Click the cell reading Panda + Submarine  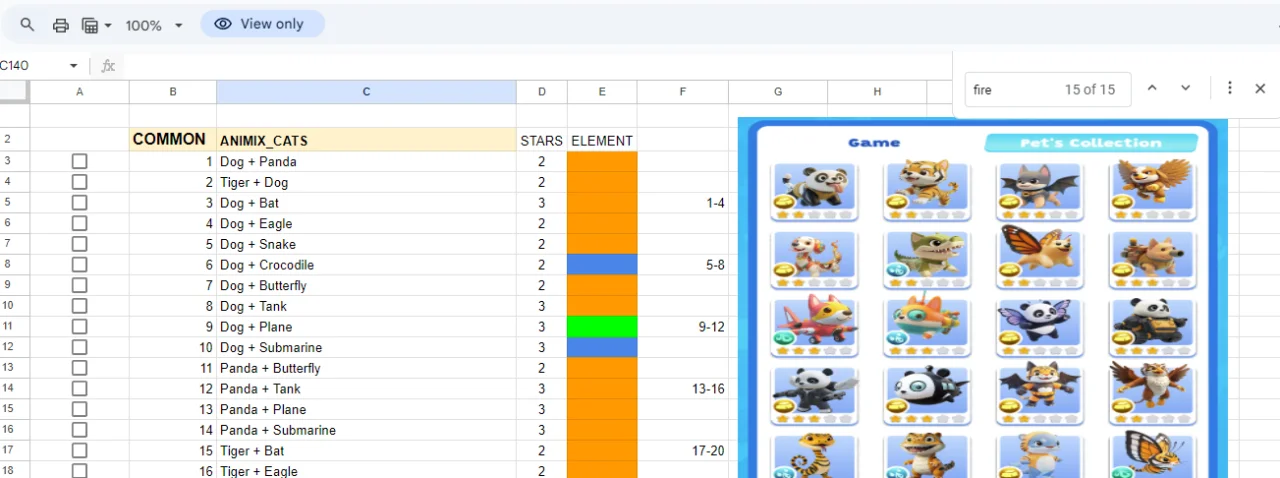click(x=366, y=430)
